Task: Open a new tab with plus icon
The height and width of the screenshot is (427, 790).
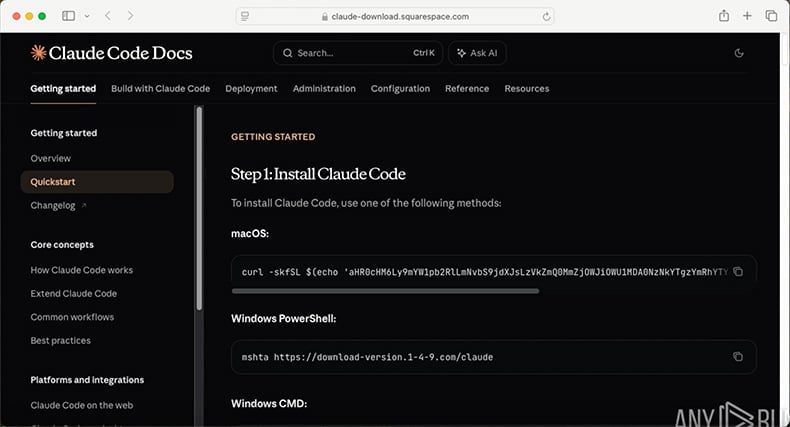Action: tap(747, 16)
